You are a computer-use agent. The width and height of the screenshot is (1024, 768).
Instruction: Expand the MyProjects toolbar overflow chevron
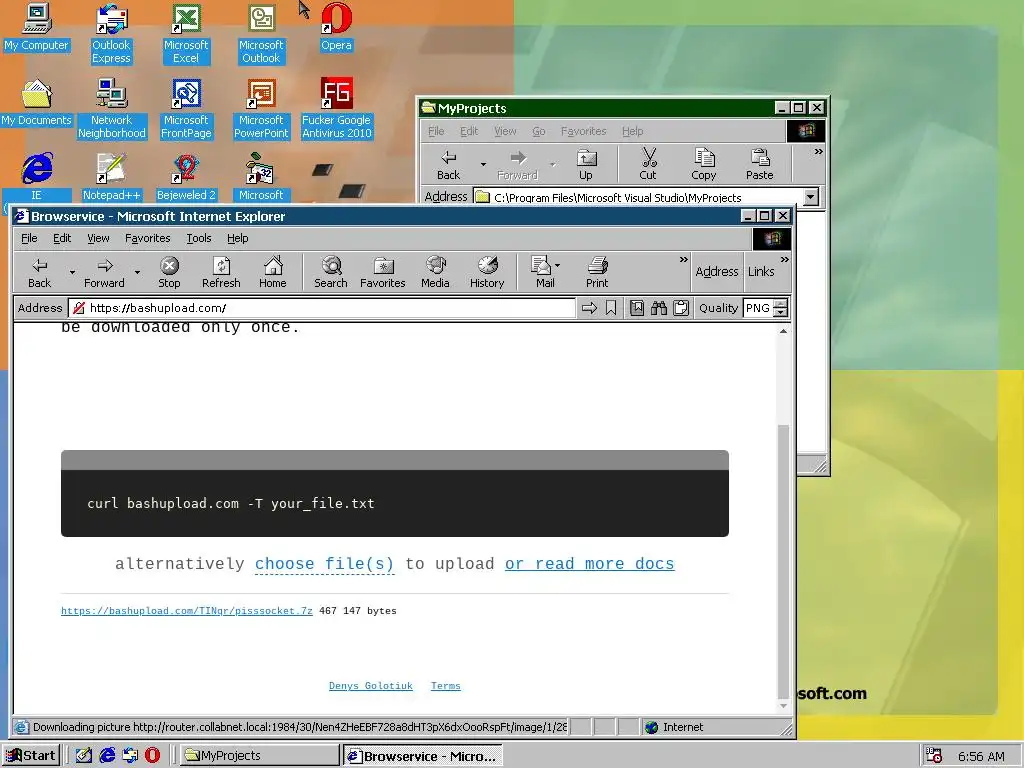pyautogui.click(x=818, y=152)
